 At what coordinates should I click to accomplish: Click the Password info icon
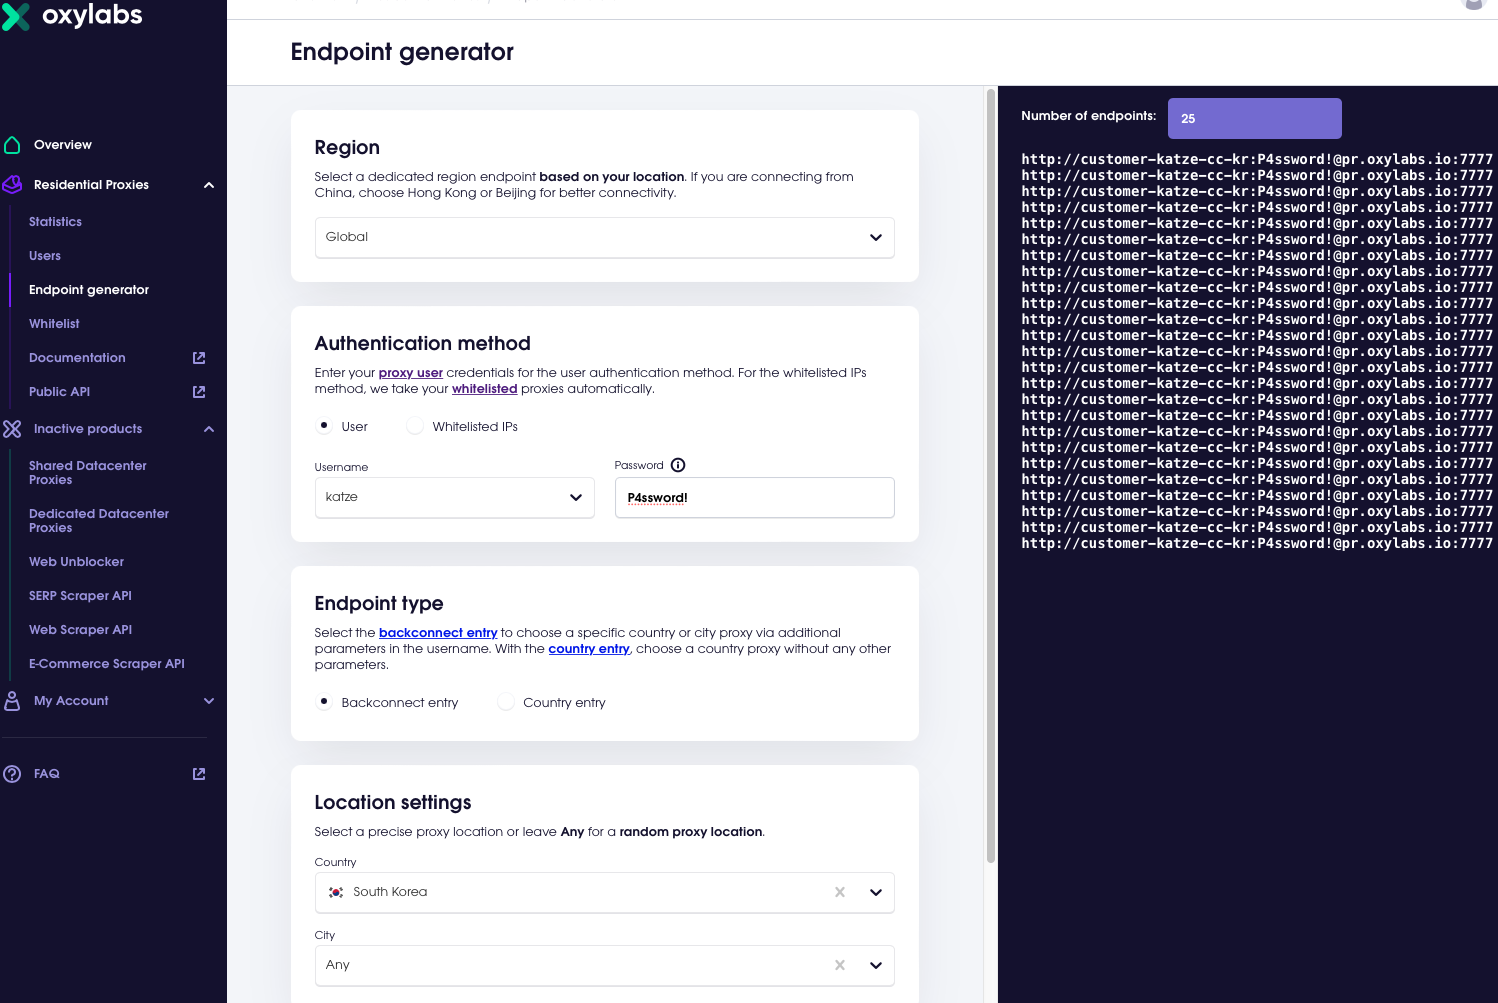pyautogui.click(x=678, y=465)
